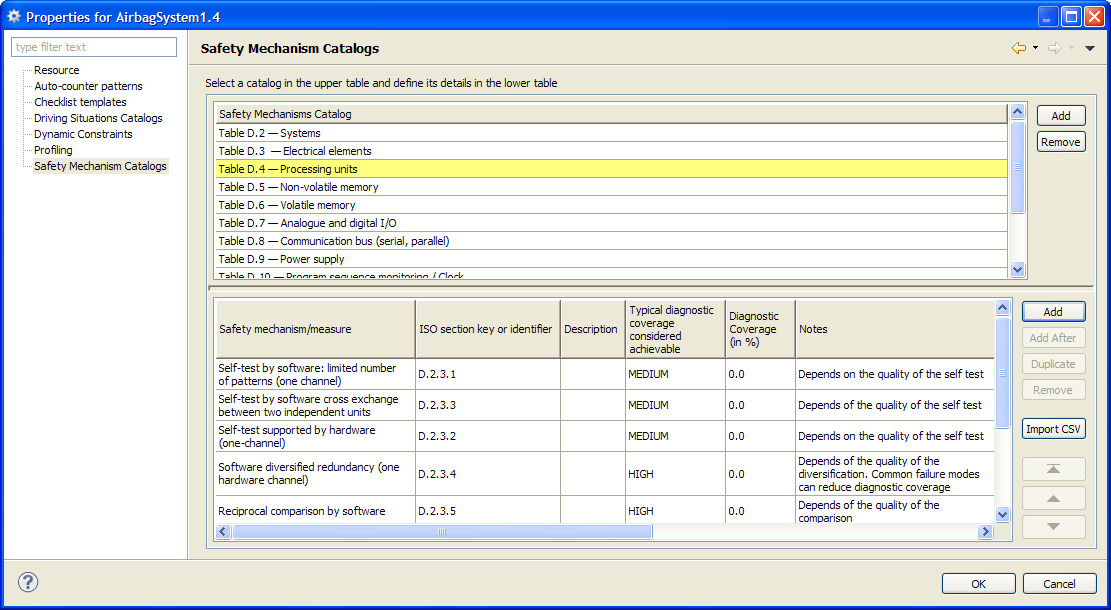Click the move down arrow button

coord(1053,526)
